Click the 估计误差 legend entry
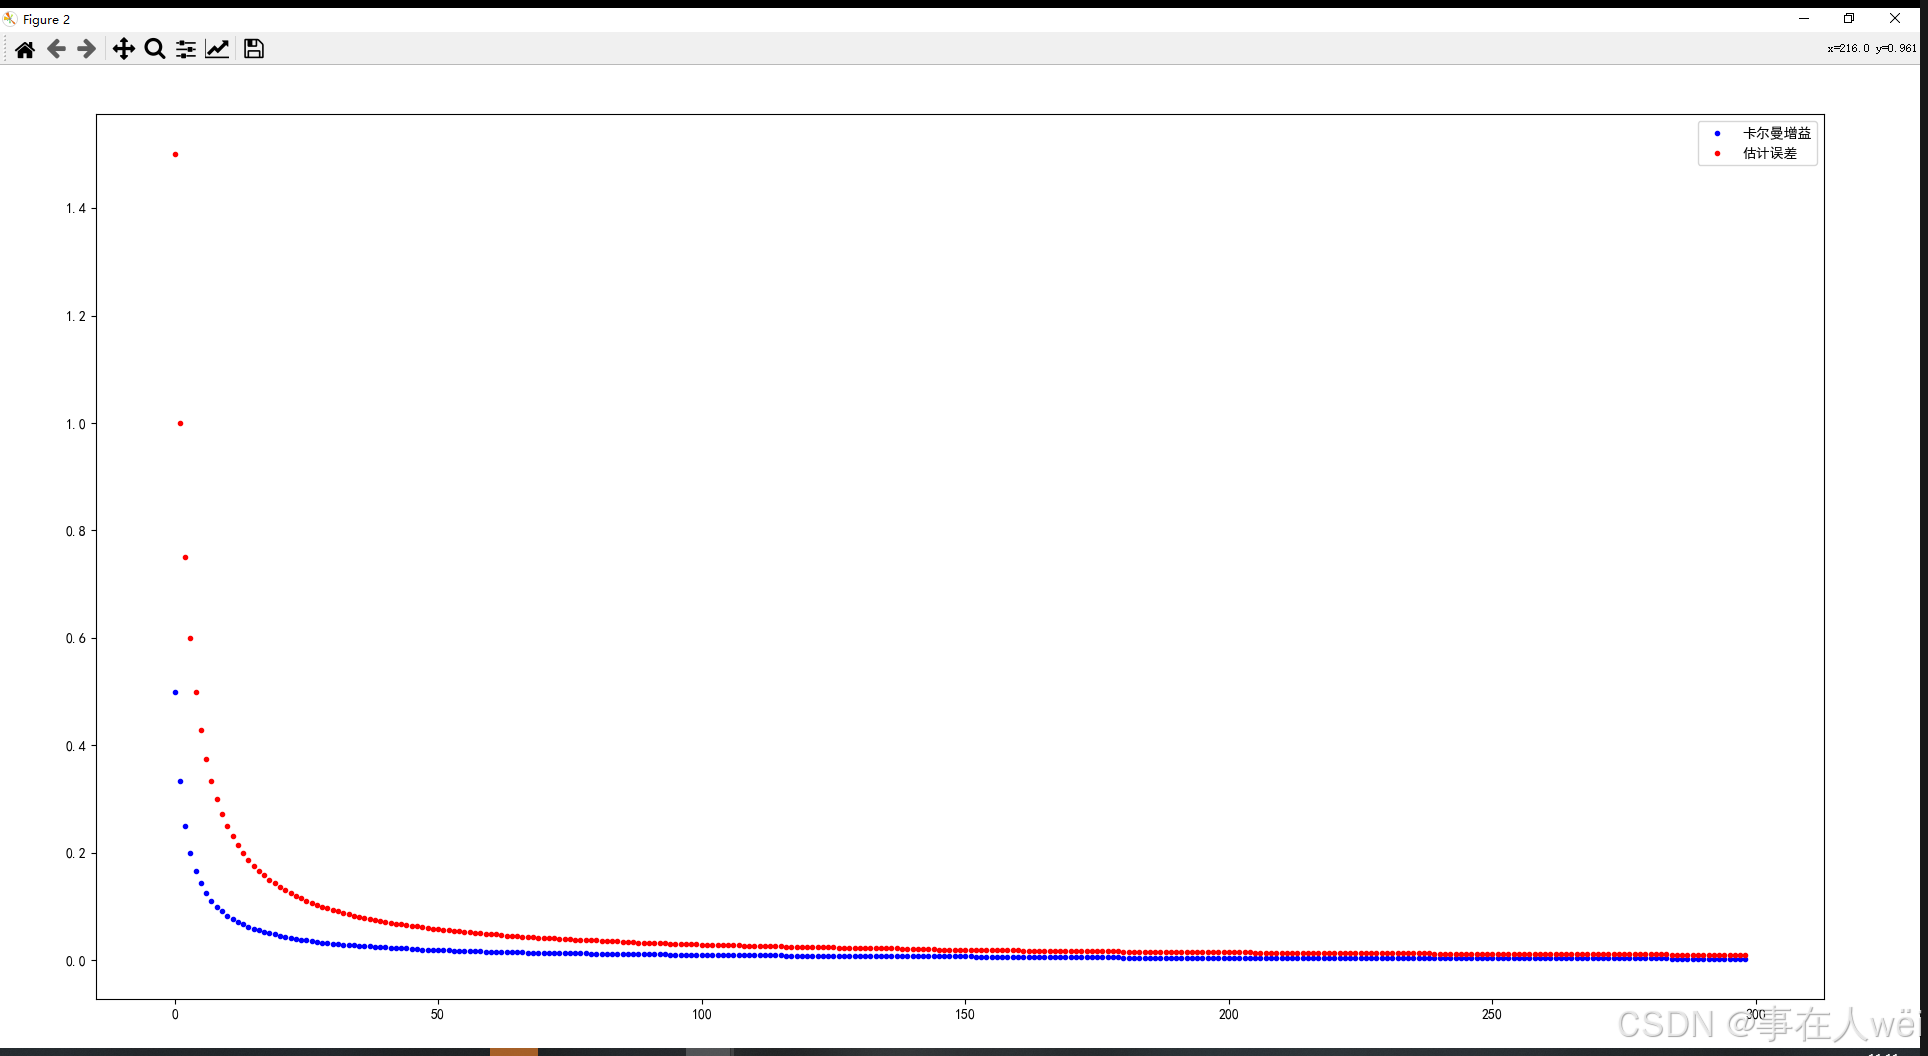 tap(1770, 153)
